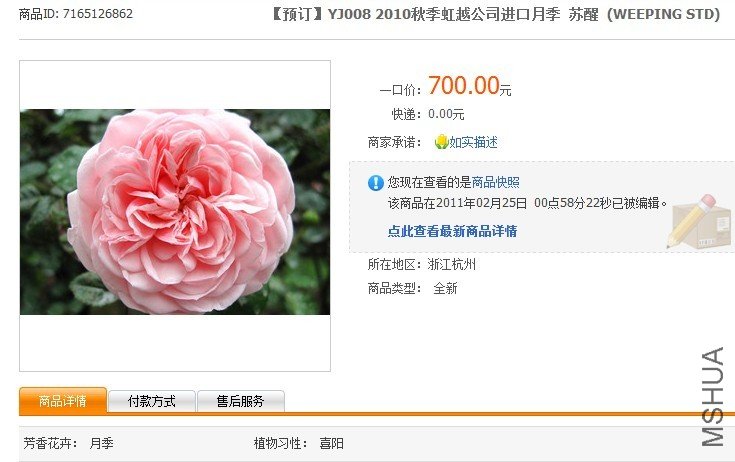Click the yellow flower 如实描述 icon
This screenshot has height=462, width=735.
coord(441,142)
